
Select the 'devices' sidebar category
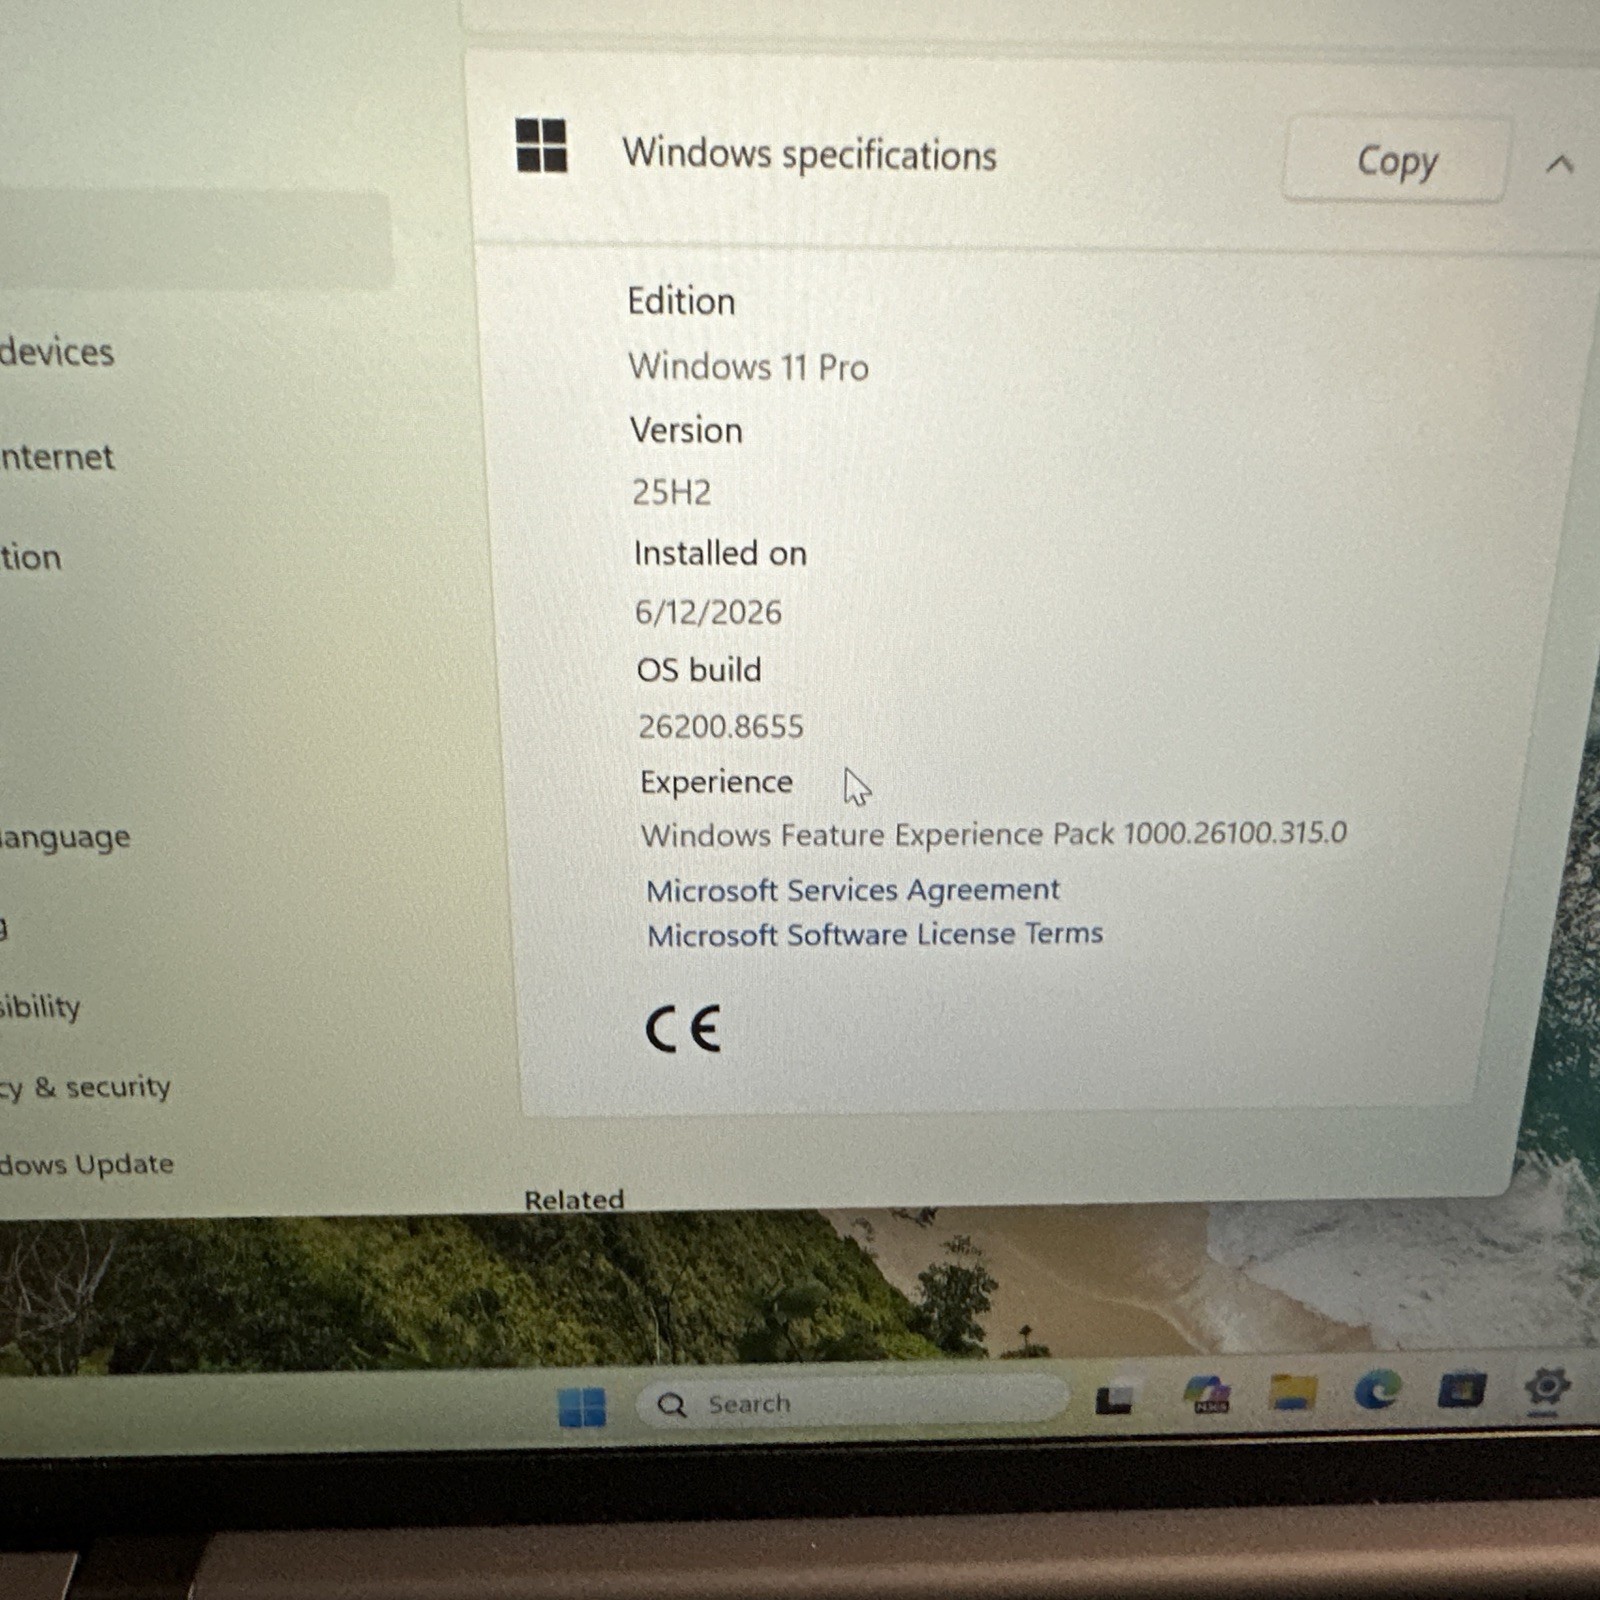(x=57, y=352)
